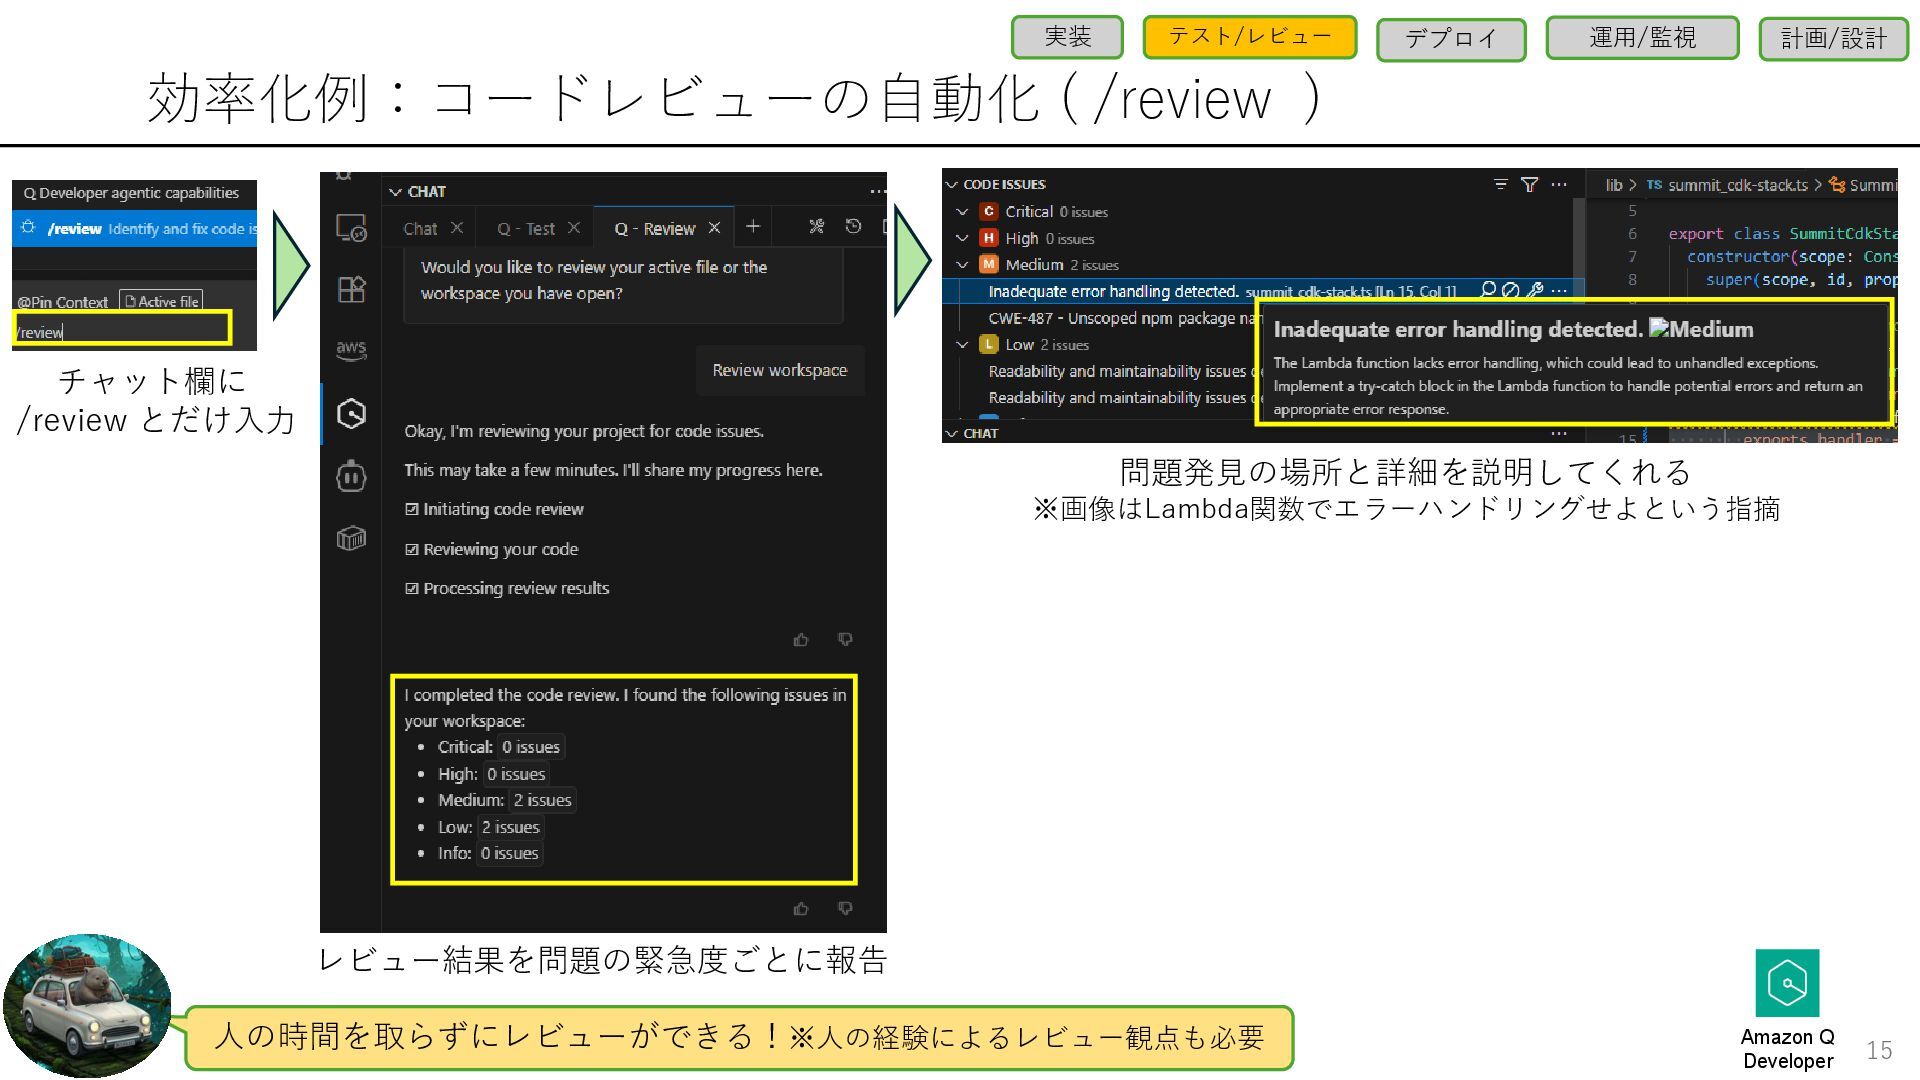The width and height of the screenshot is (1920, 1080).
Task: Open the AWS Toolkit sidebar icon
Action: (351, 350)
